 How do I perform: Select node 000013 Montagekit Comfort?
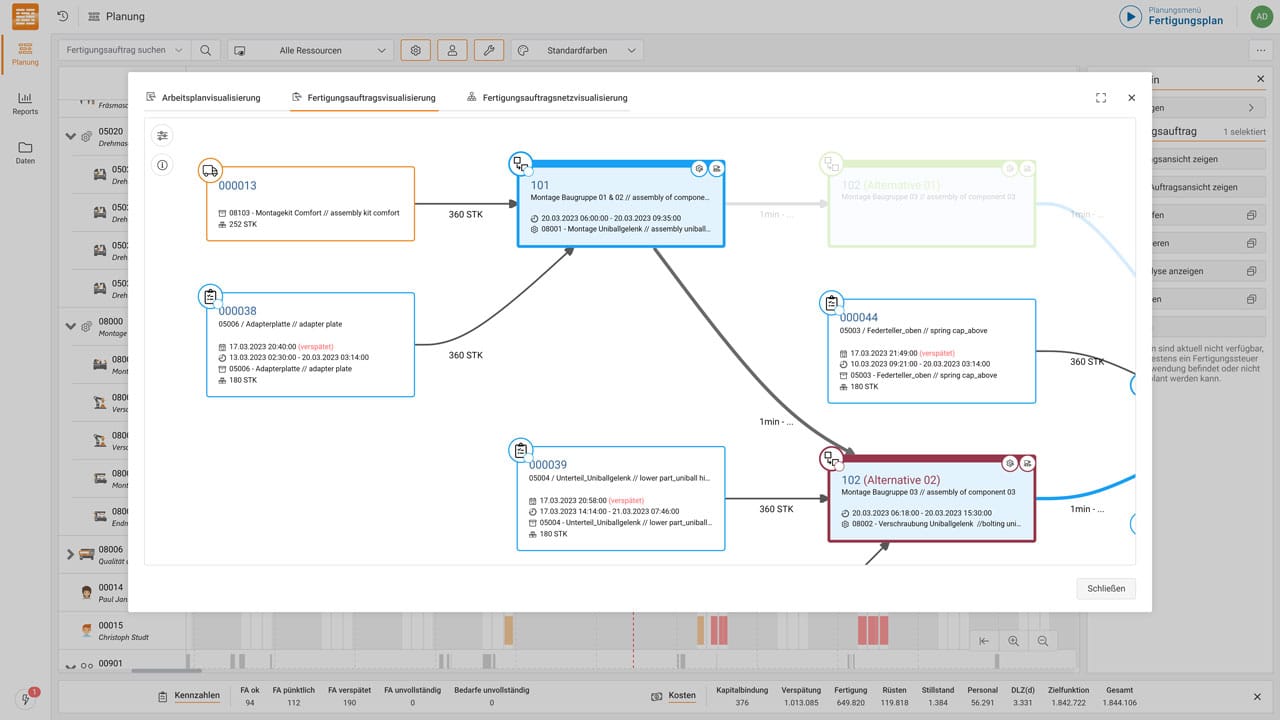click(x=311, y=204)
